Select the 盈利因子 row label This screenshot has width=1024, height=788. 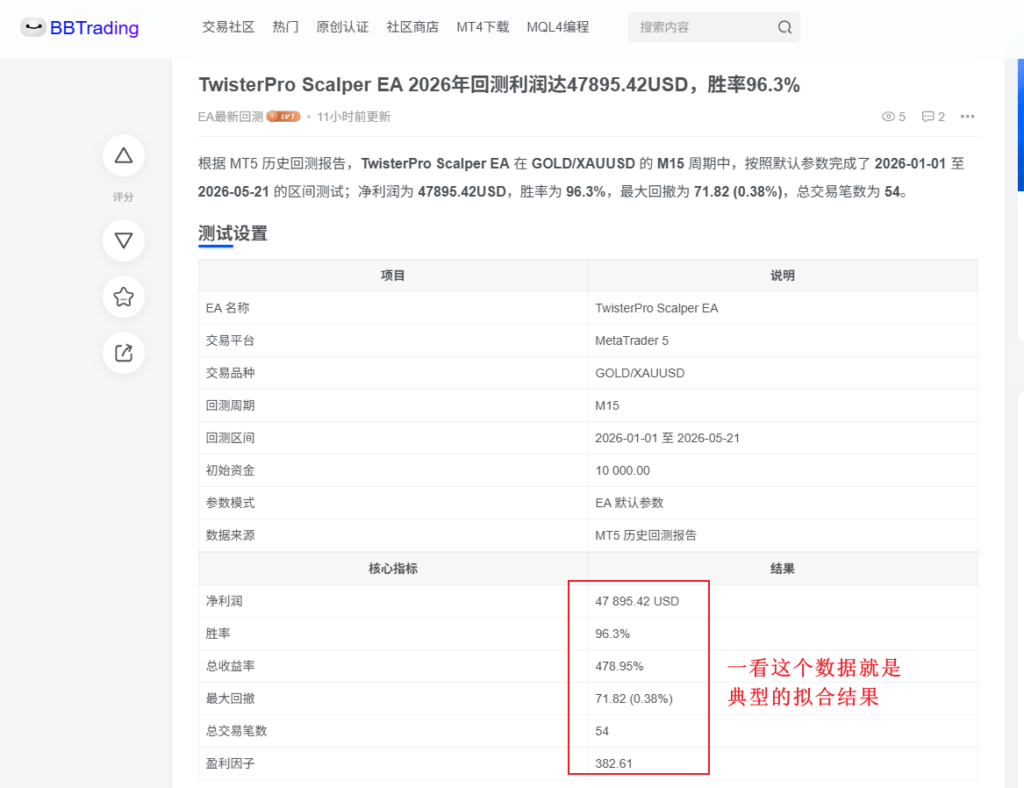point(230,763)
